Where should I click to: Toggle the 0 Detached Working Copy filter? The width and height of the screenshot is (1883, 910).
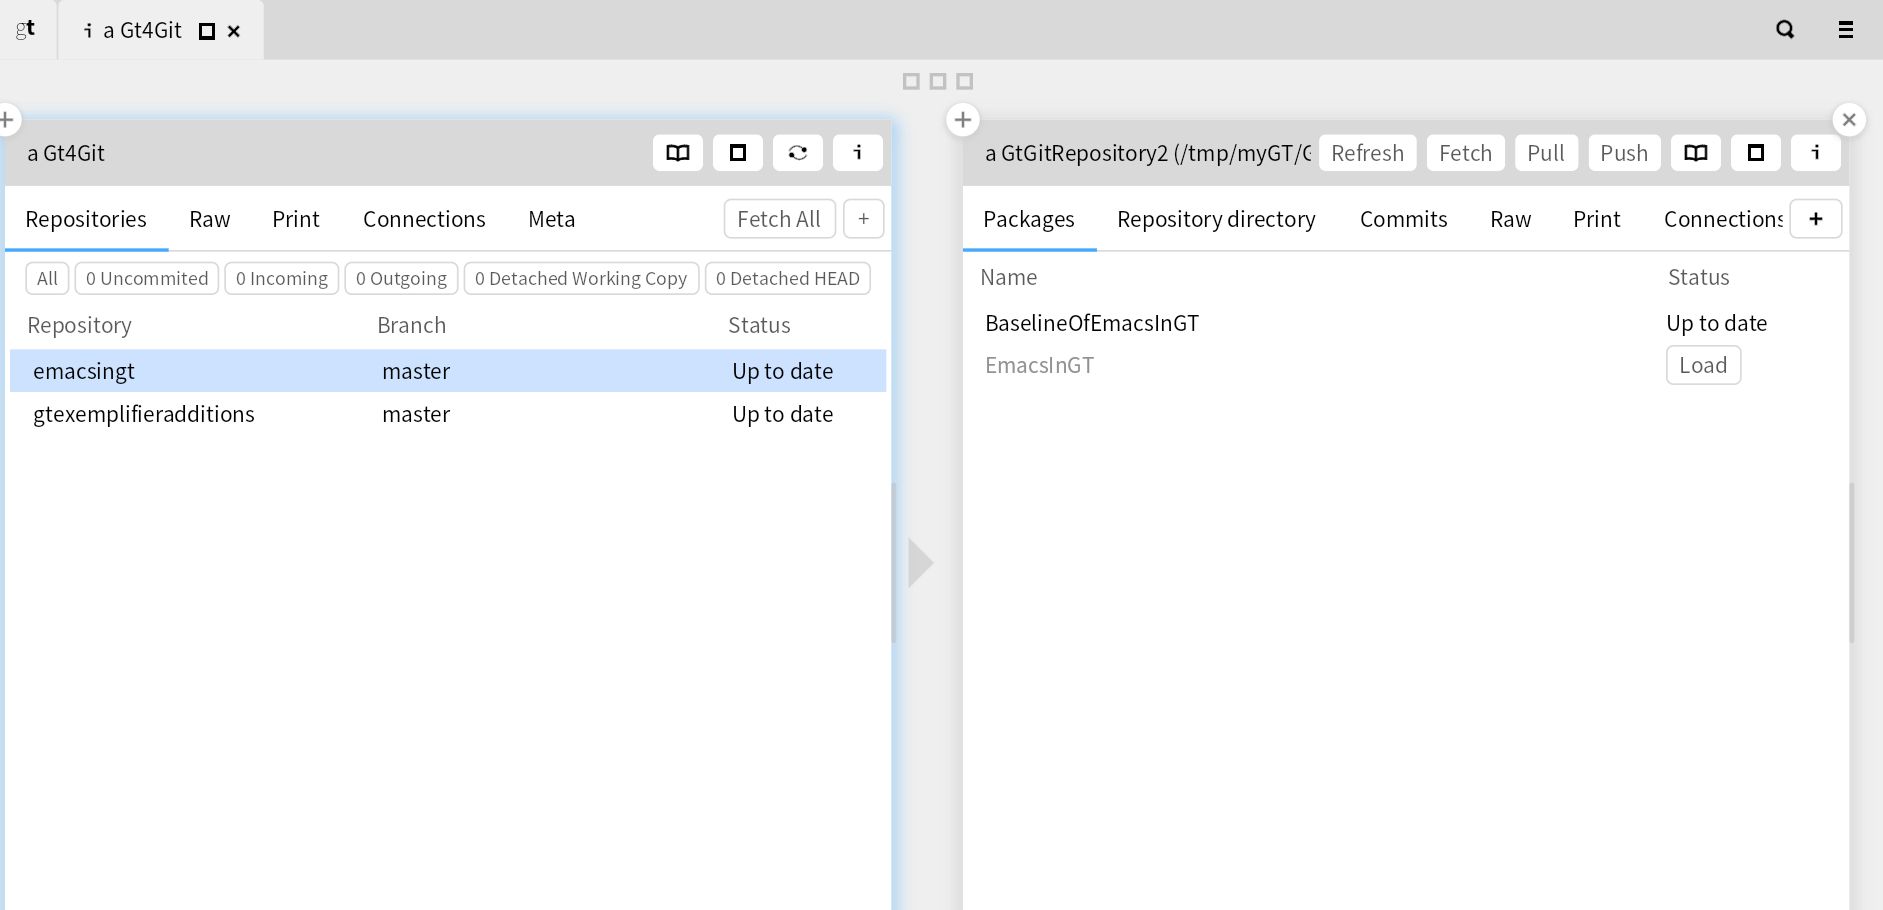[581, 278]
